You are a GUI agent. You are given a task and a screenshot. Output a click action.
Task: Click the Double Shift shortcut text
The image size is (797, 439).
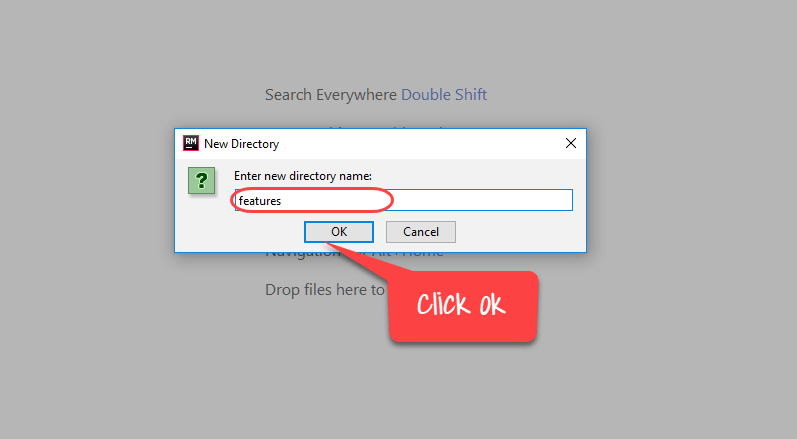click(444, 95)
